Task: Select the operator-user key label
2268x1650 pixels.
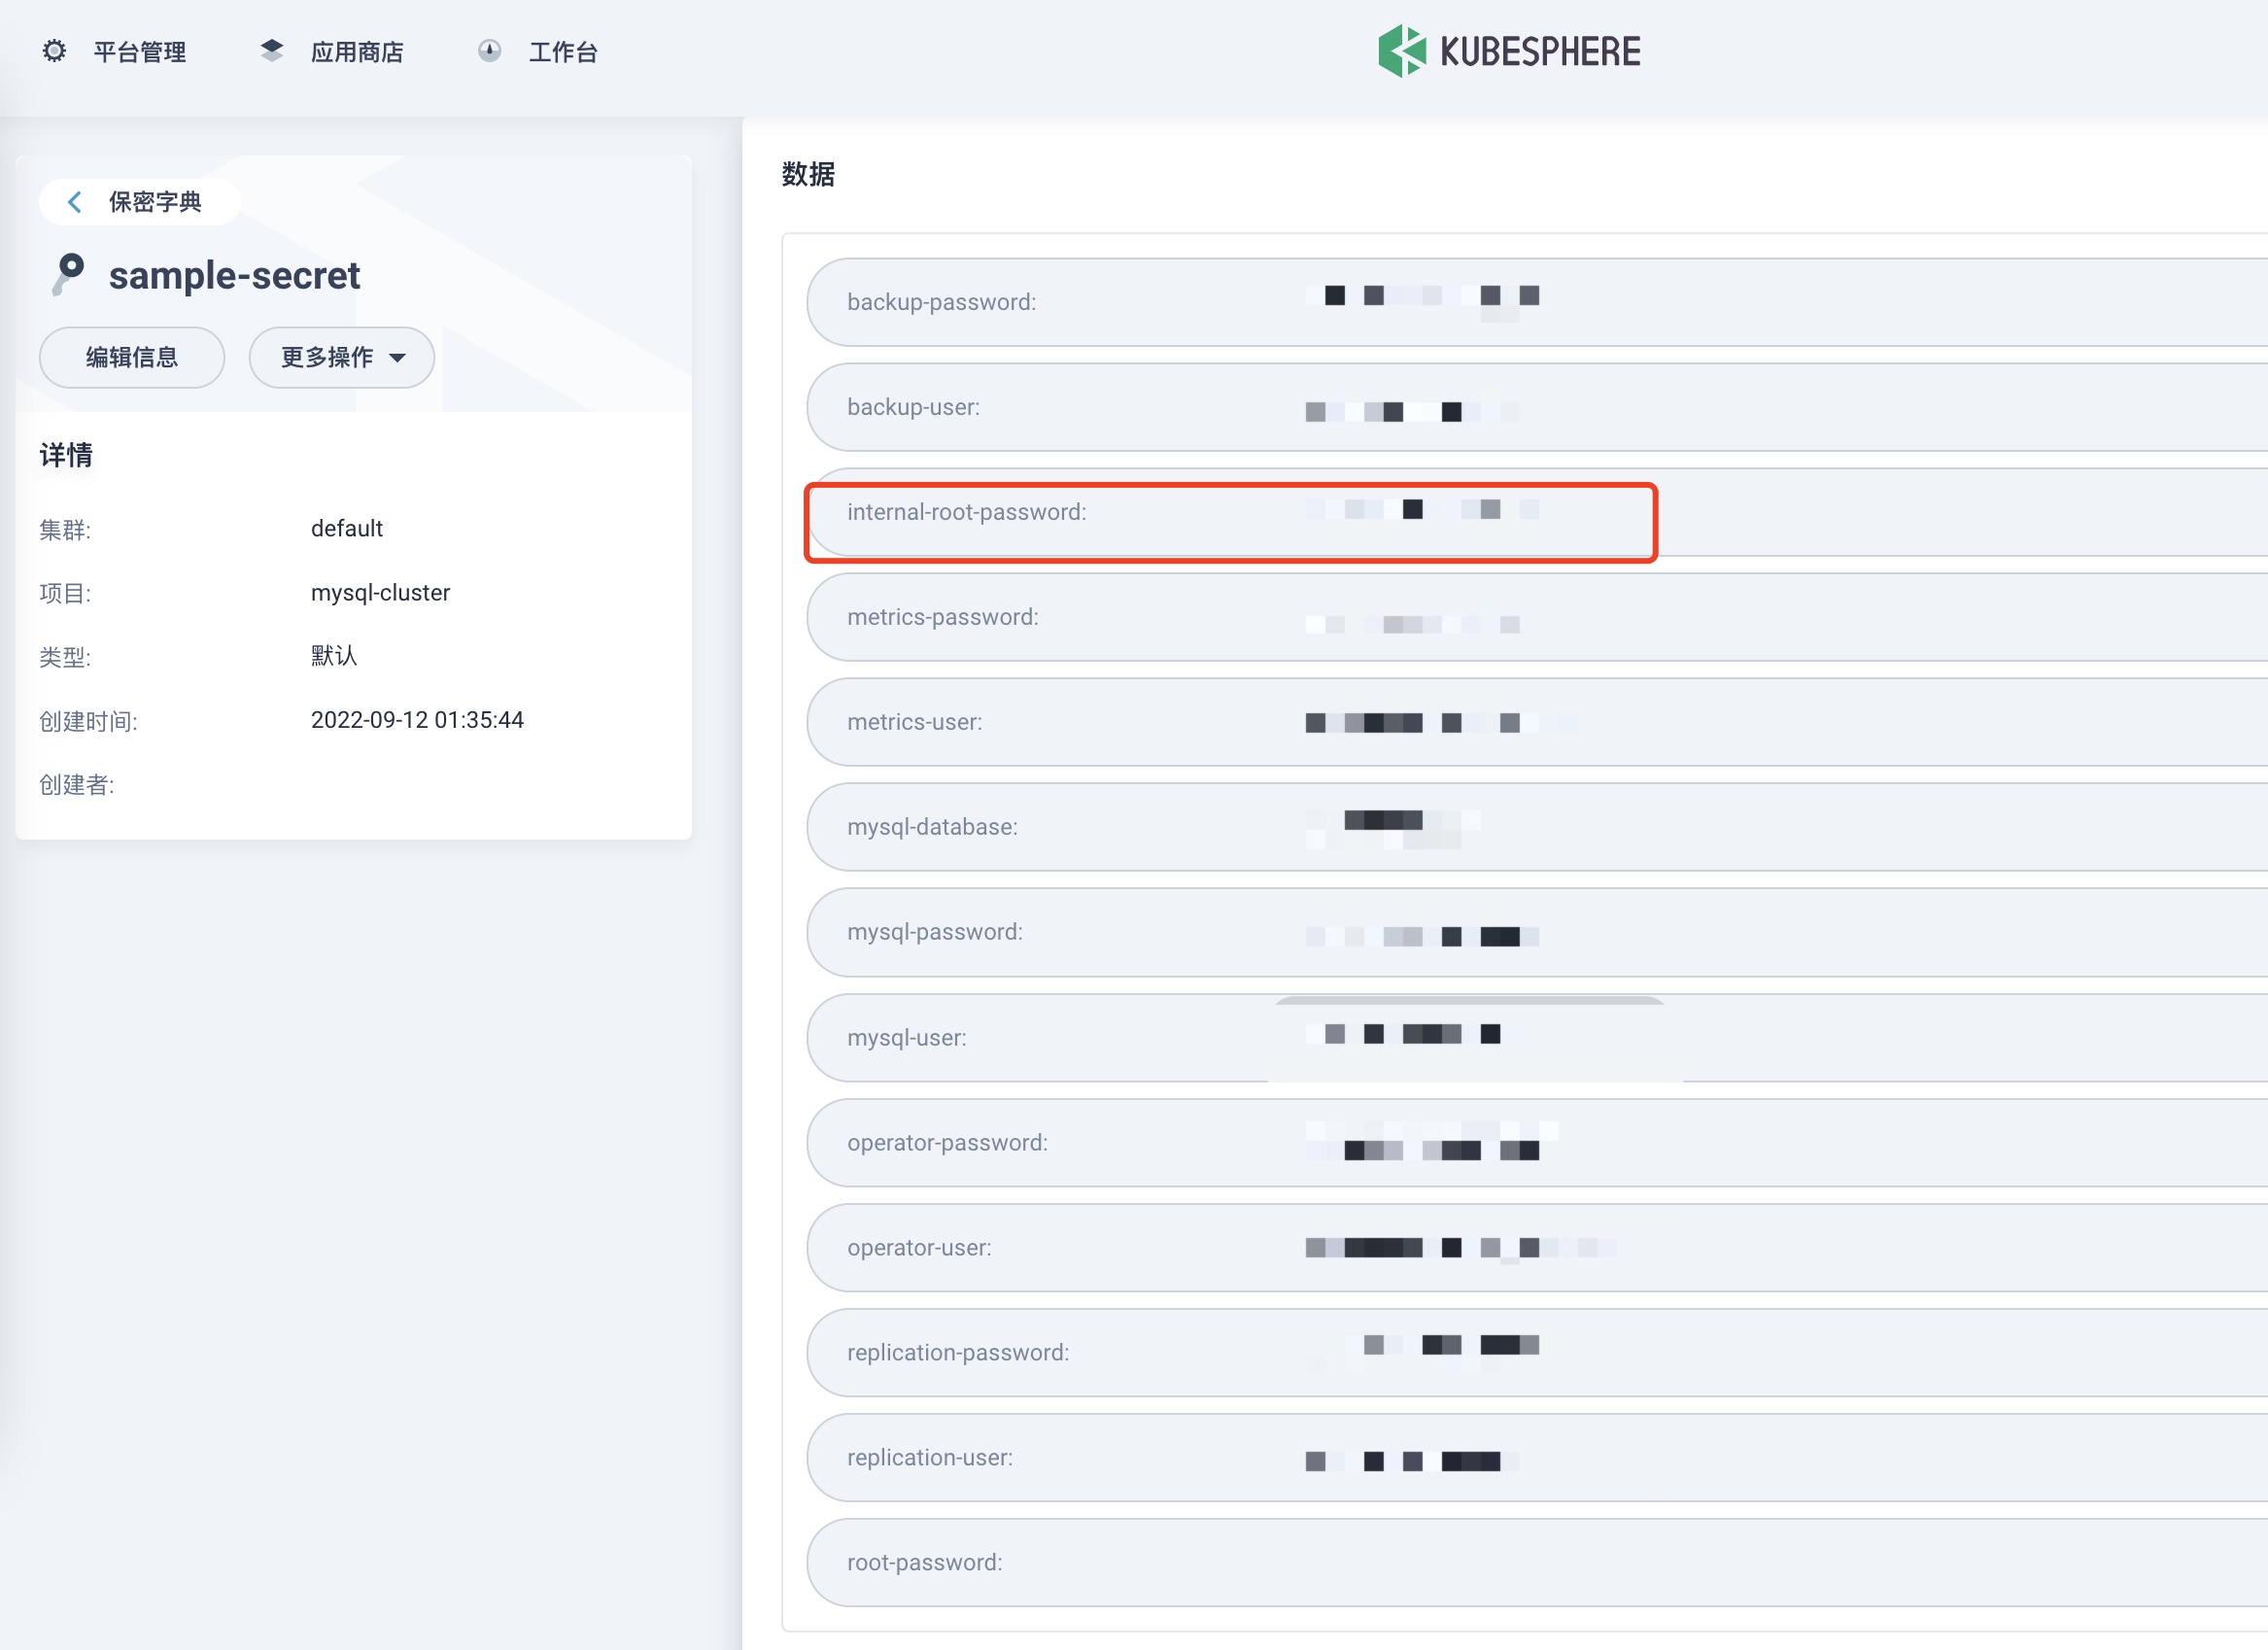Action: point(920,1248)
